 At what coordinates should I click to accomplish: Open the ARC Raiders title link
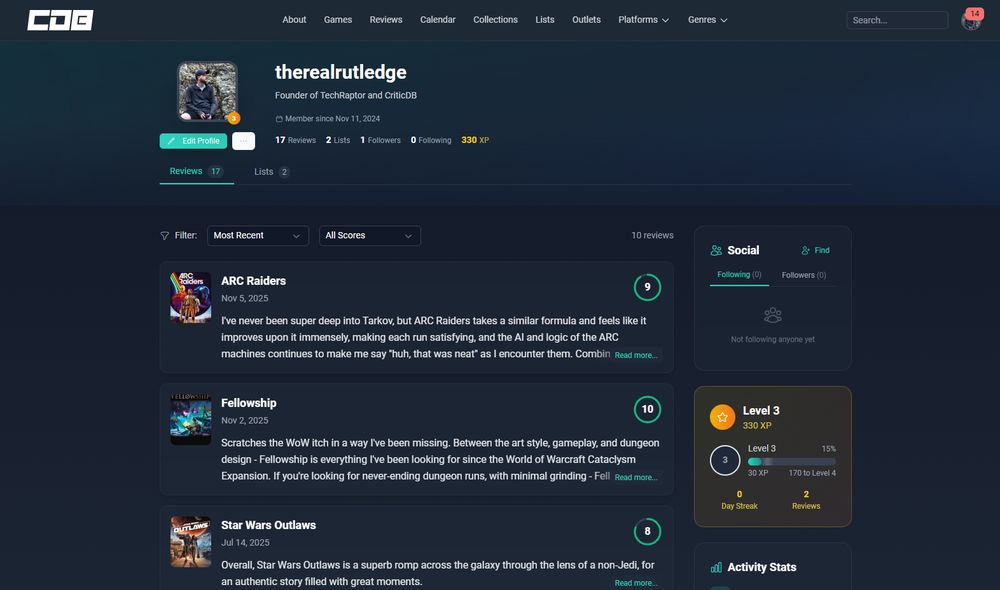point(253,281)
